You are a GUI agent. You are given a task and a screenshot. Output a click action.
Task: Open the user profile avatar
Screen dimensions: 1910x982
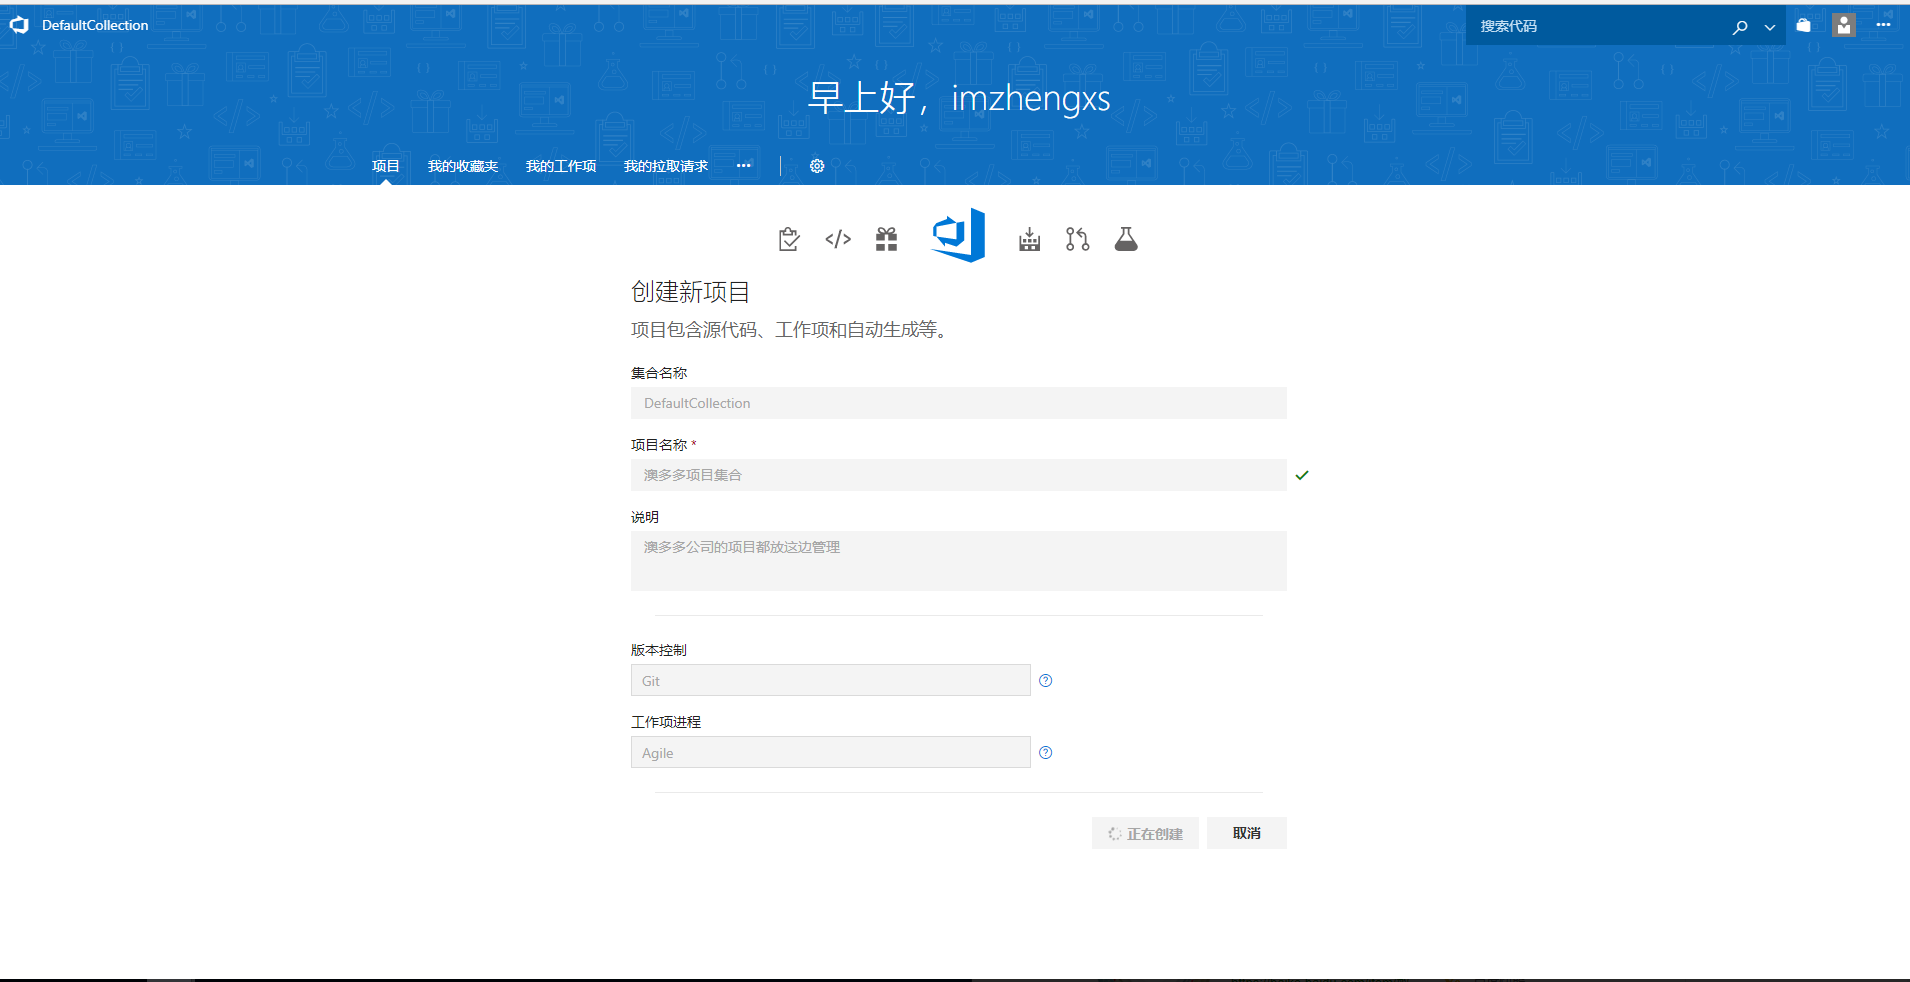(x=1844, y=25)
